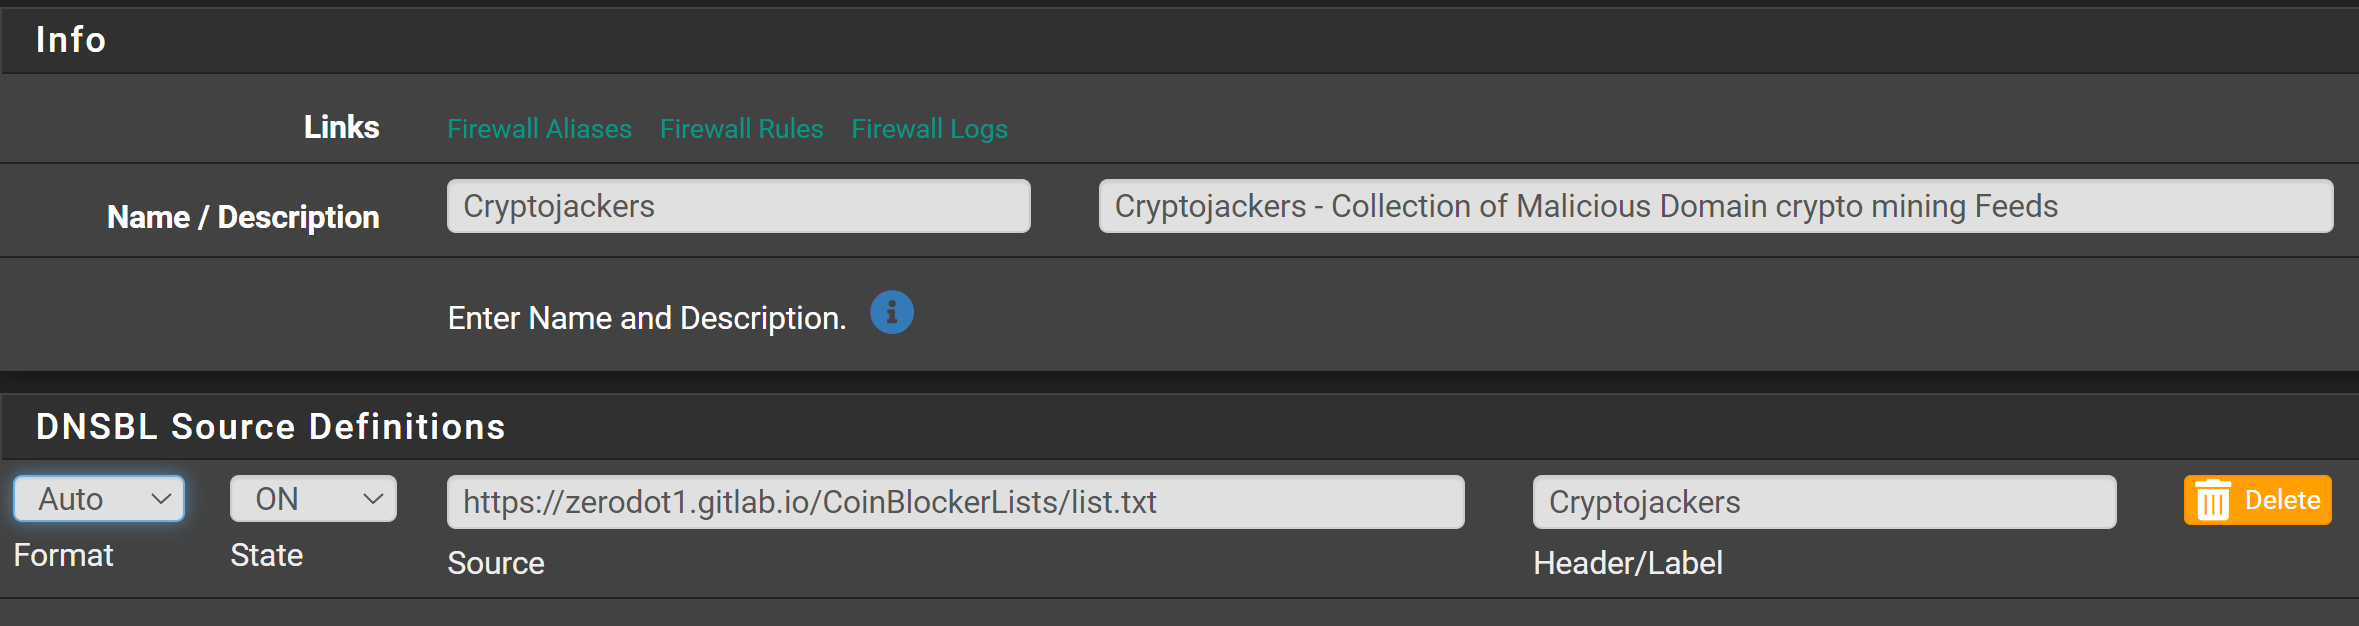Open Firewall Logs link
The width and height of the screenshot is (2359, 626).
[929, 129]
